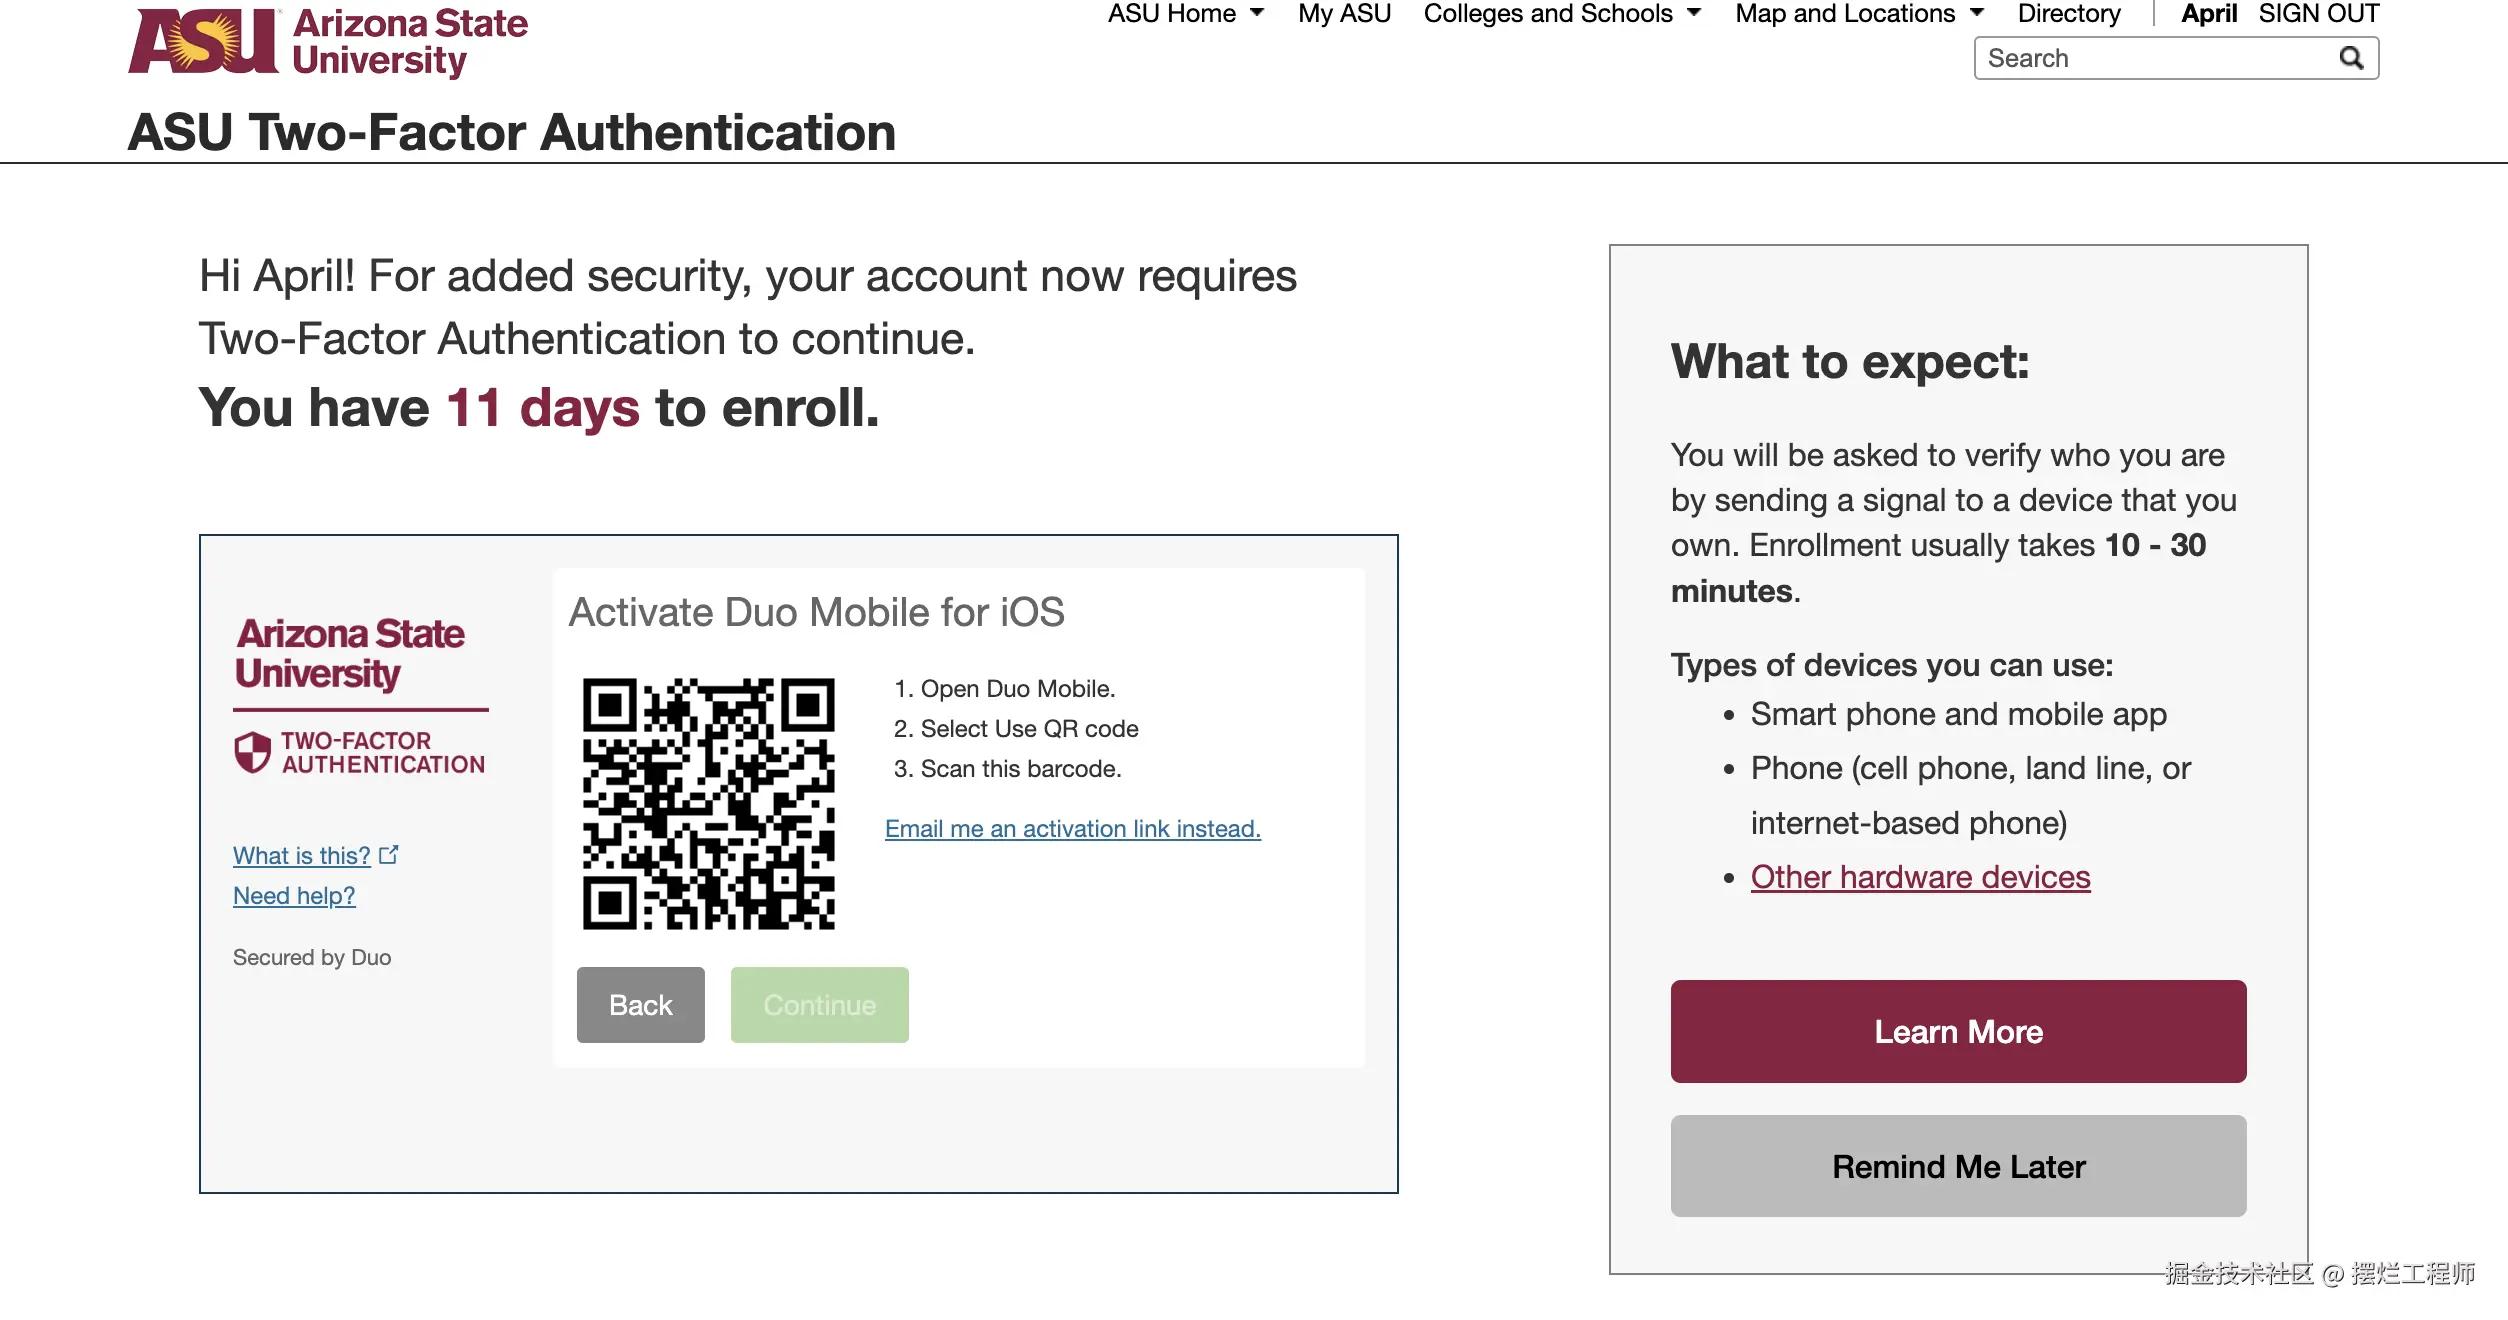Click the SIGN OUT link

(2318, 13)
